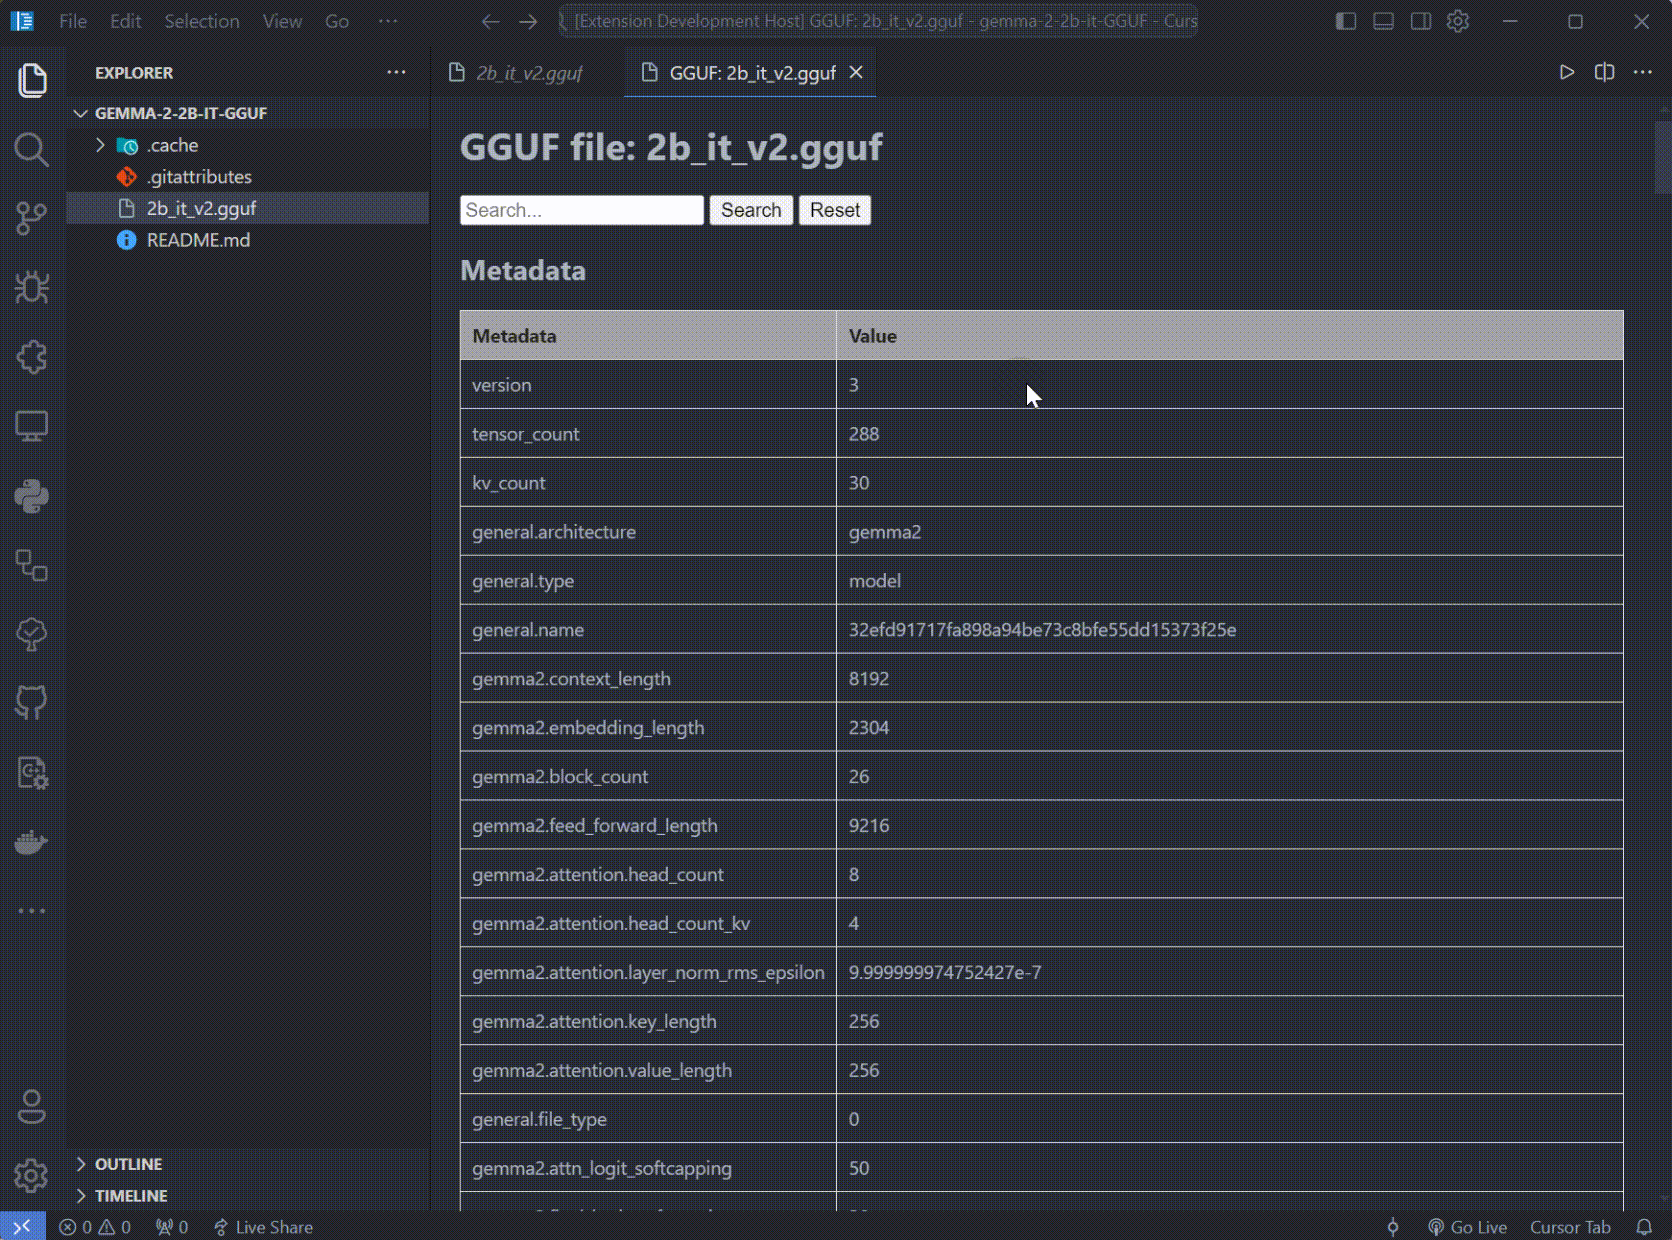The width and height of the screenshot is (1672, 1240).
Task: Open the GitHub activity bar icon
Action: tap(32, 703)
